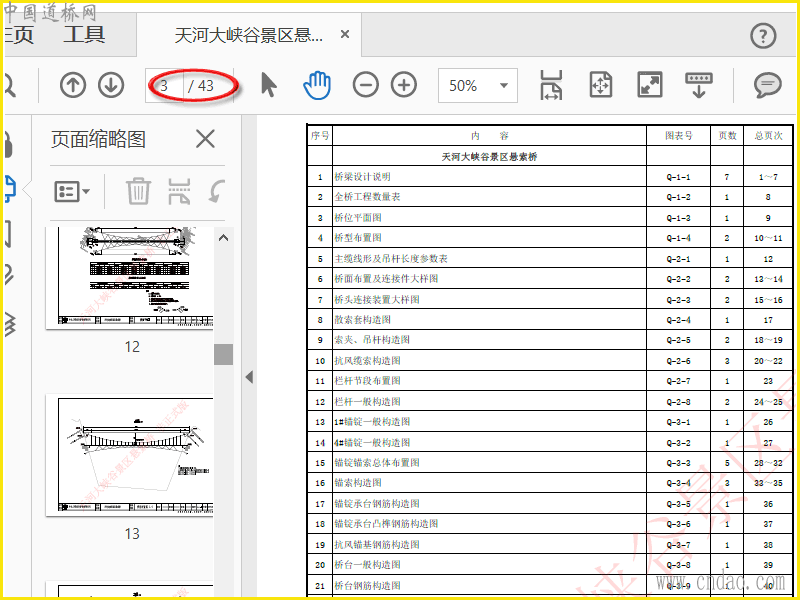Click the thumbnail panel print pages icon
The height and width of the screenshot is (600, 800).
point(179,191)
